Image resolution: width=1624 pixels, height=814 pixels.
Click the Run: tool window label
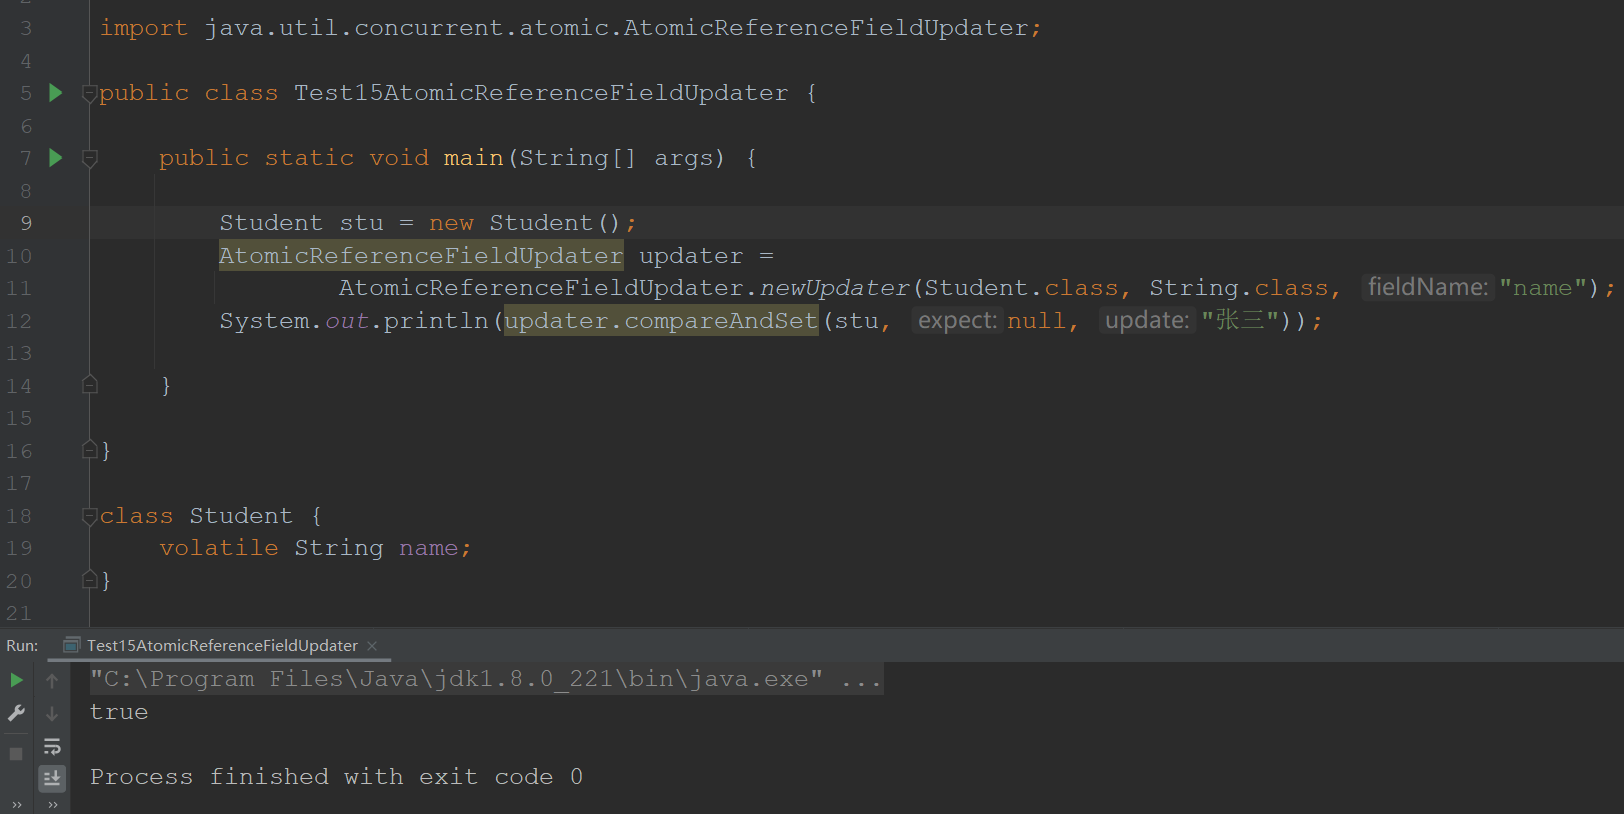tap(22, 646)
